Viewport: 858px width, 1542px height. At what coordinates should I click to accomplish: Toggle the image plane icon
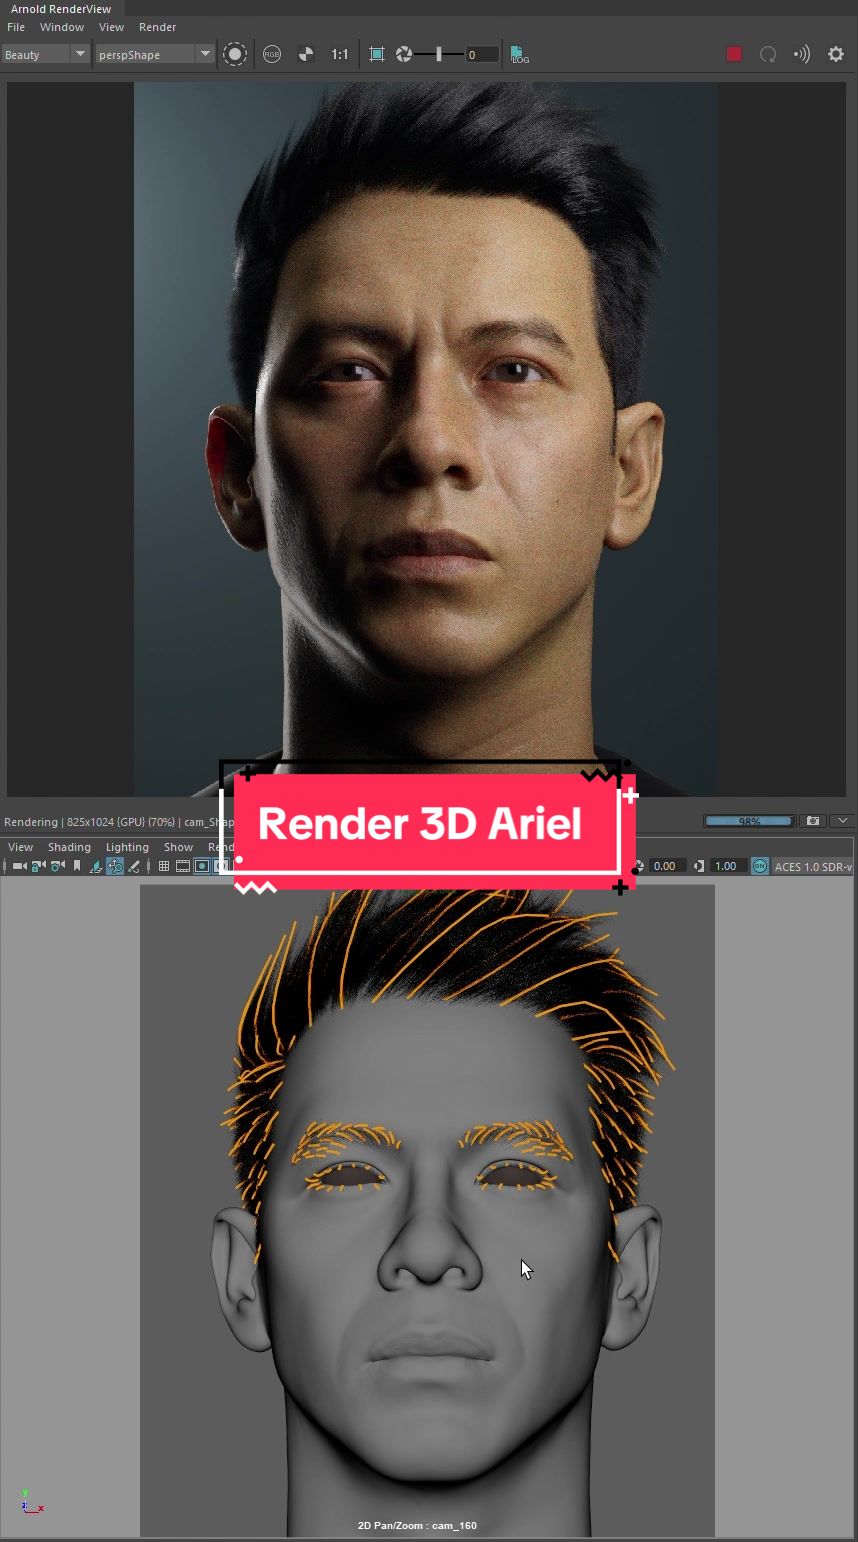coord(96,866)
